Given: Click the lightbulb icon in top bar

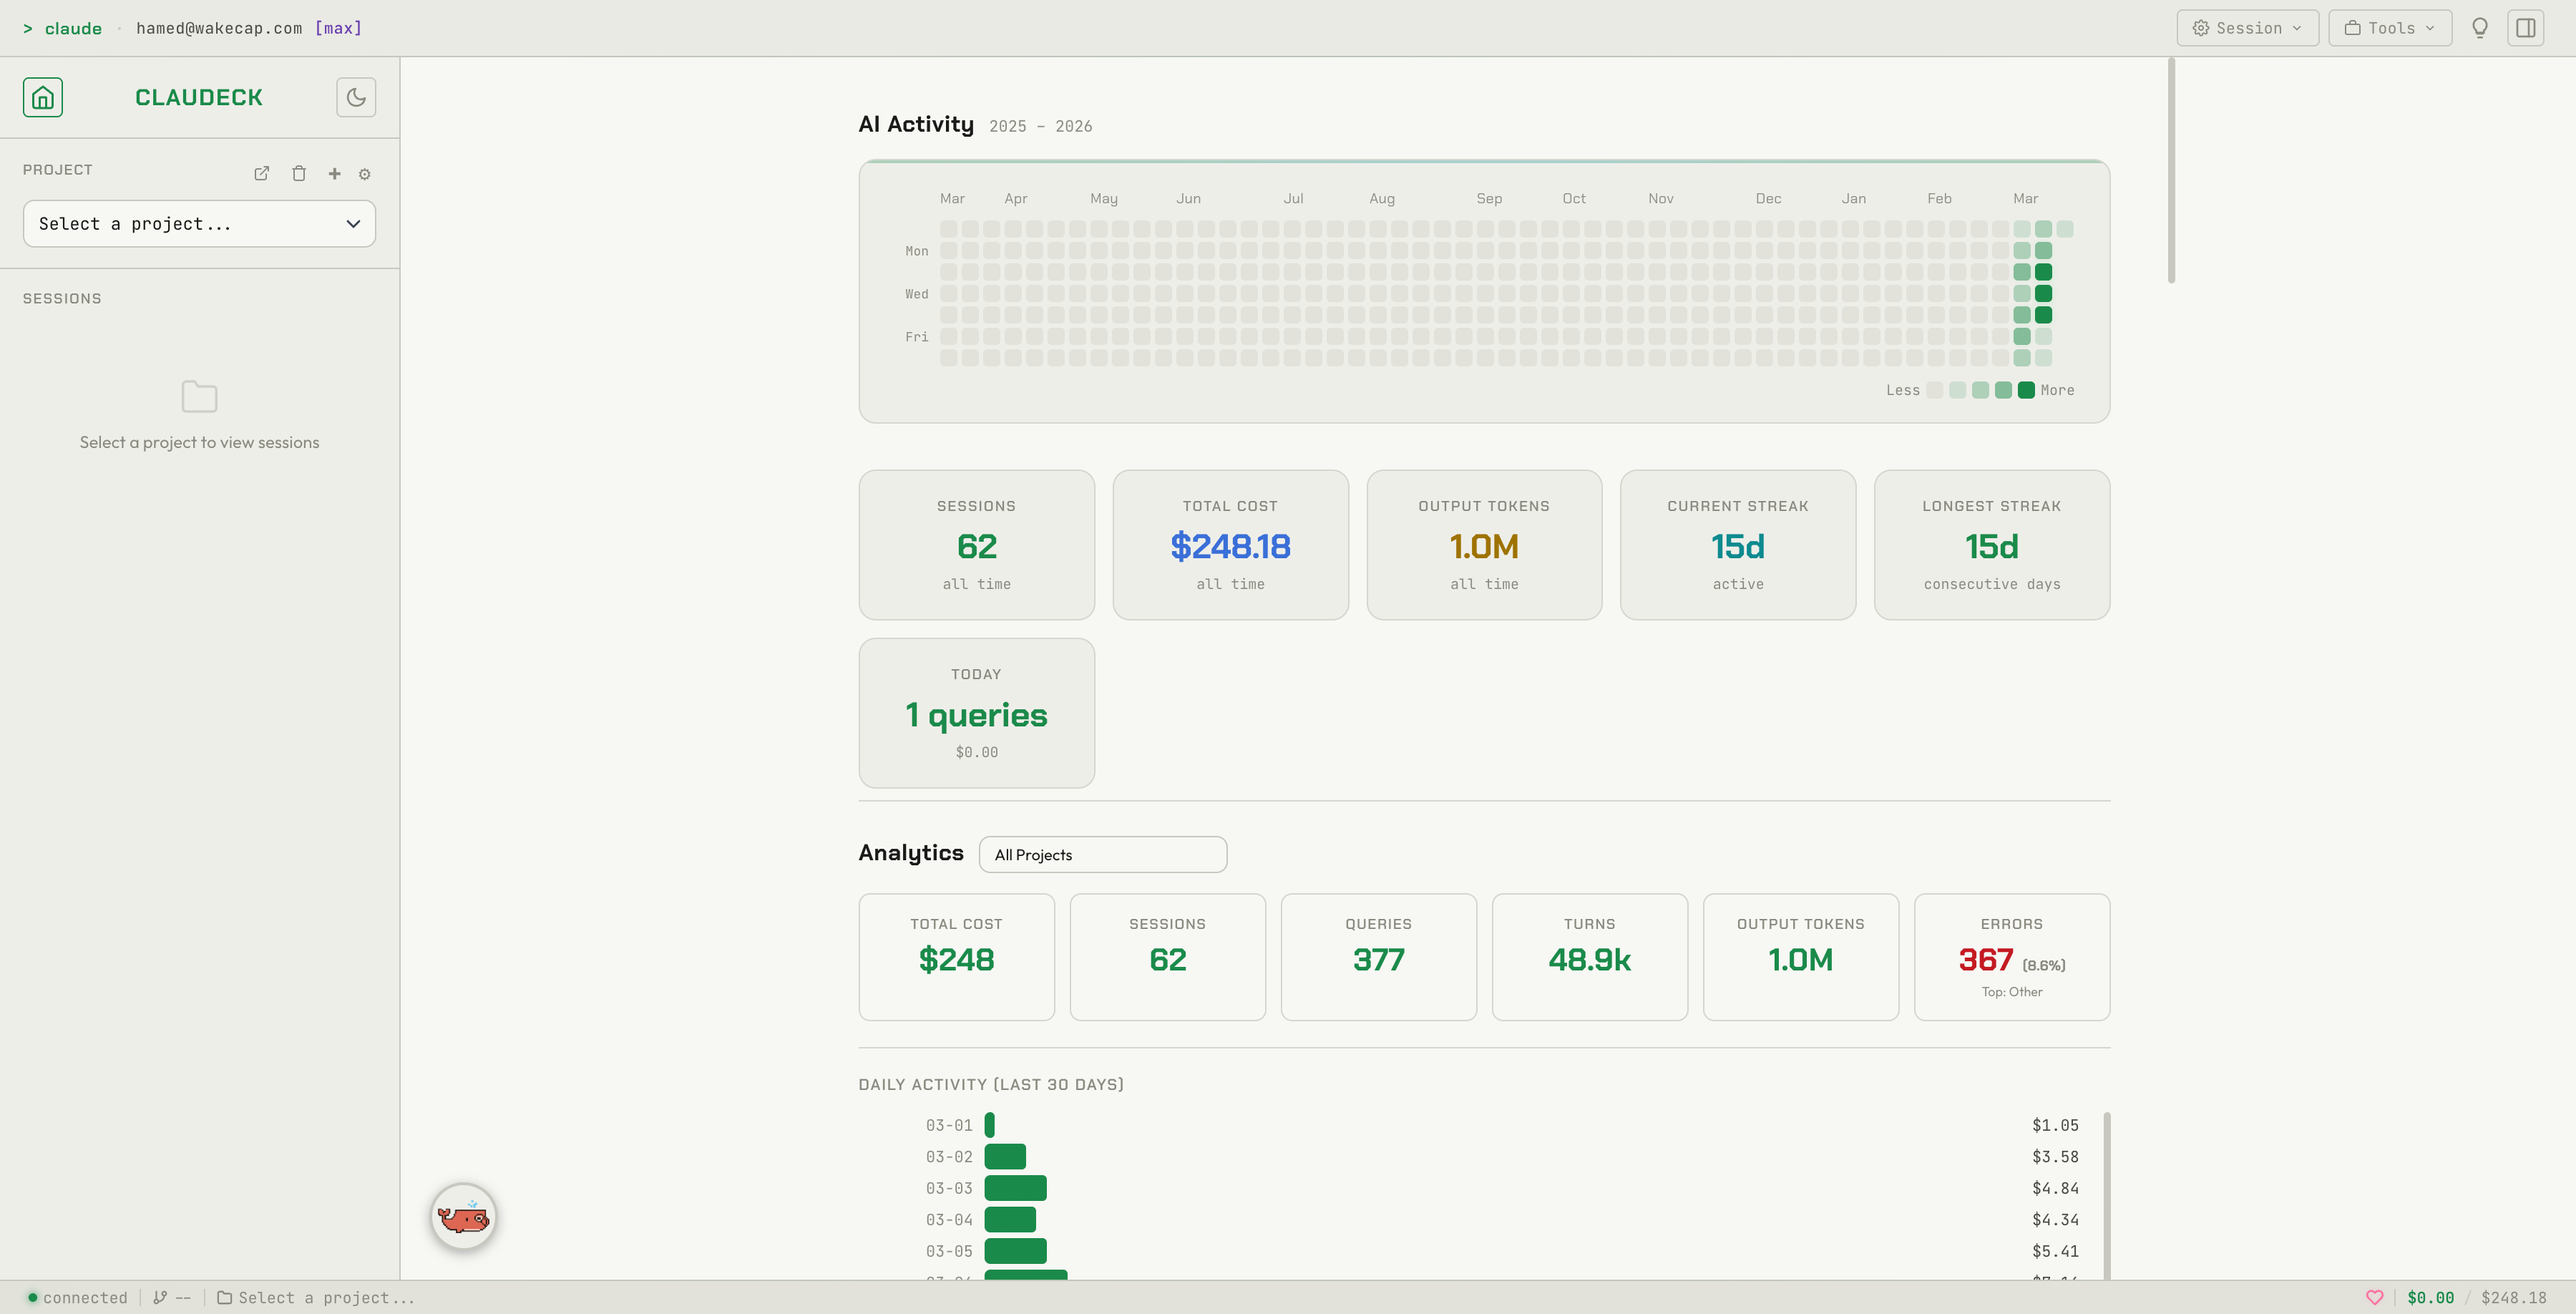Looking at the screenshot, I should coord(2480,27).
